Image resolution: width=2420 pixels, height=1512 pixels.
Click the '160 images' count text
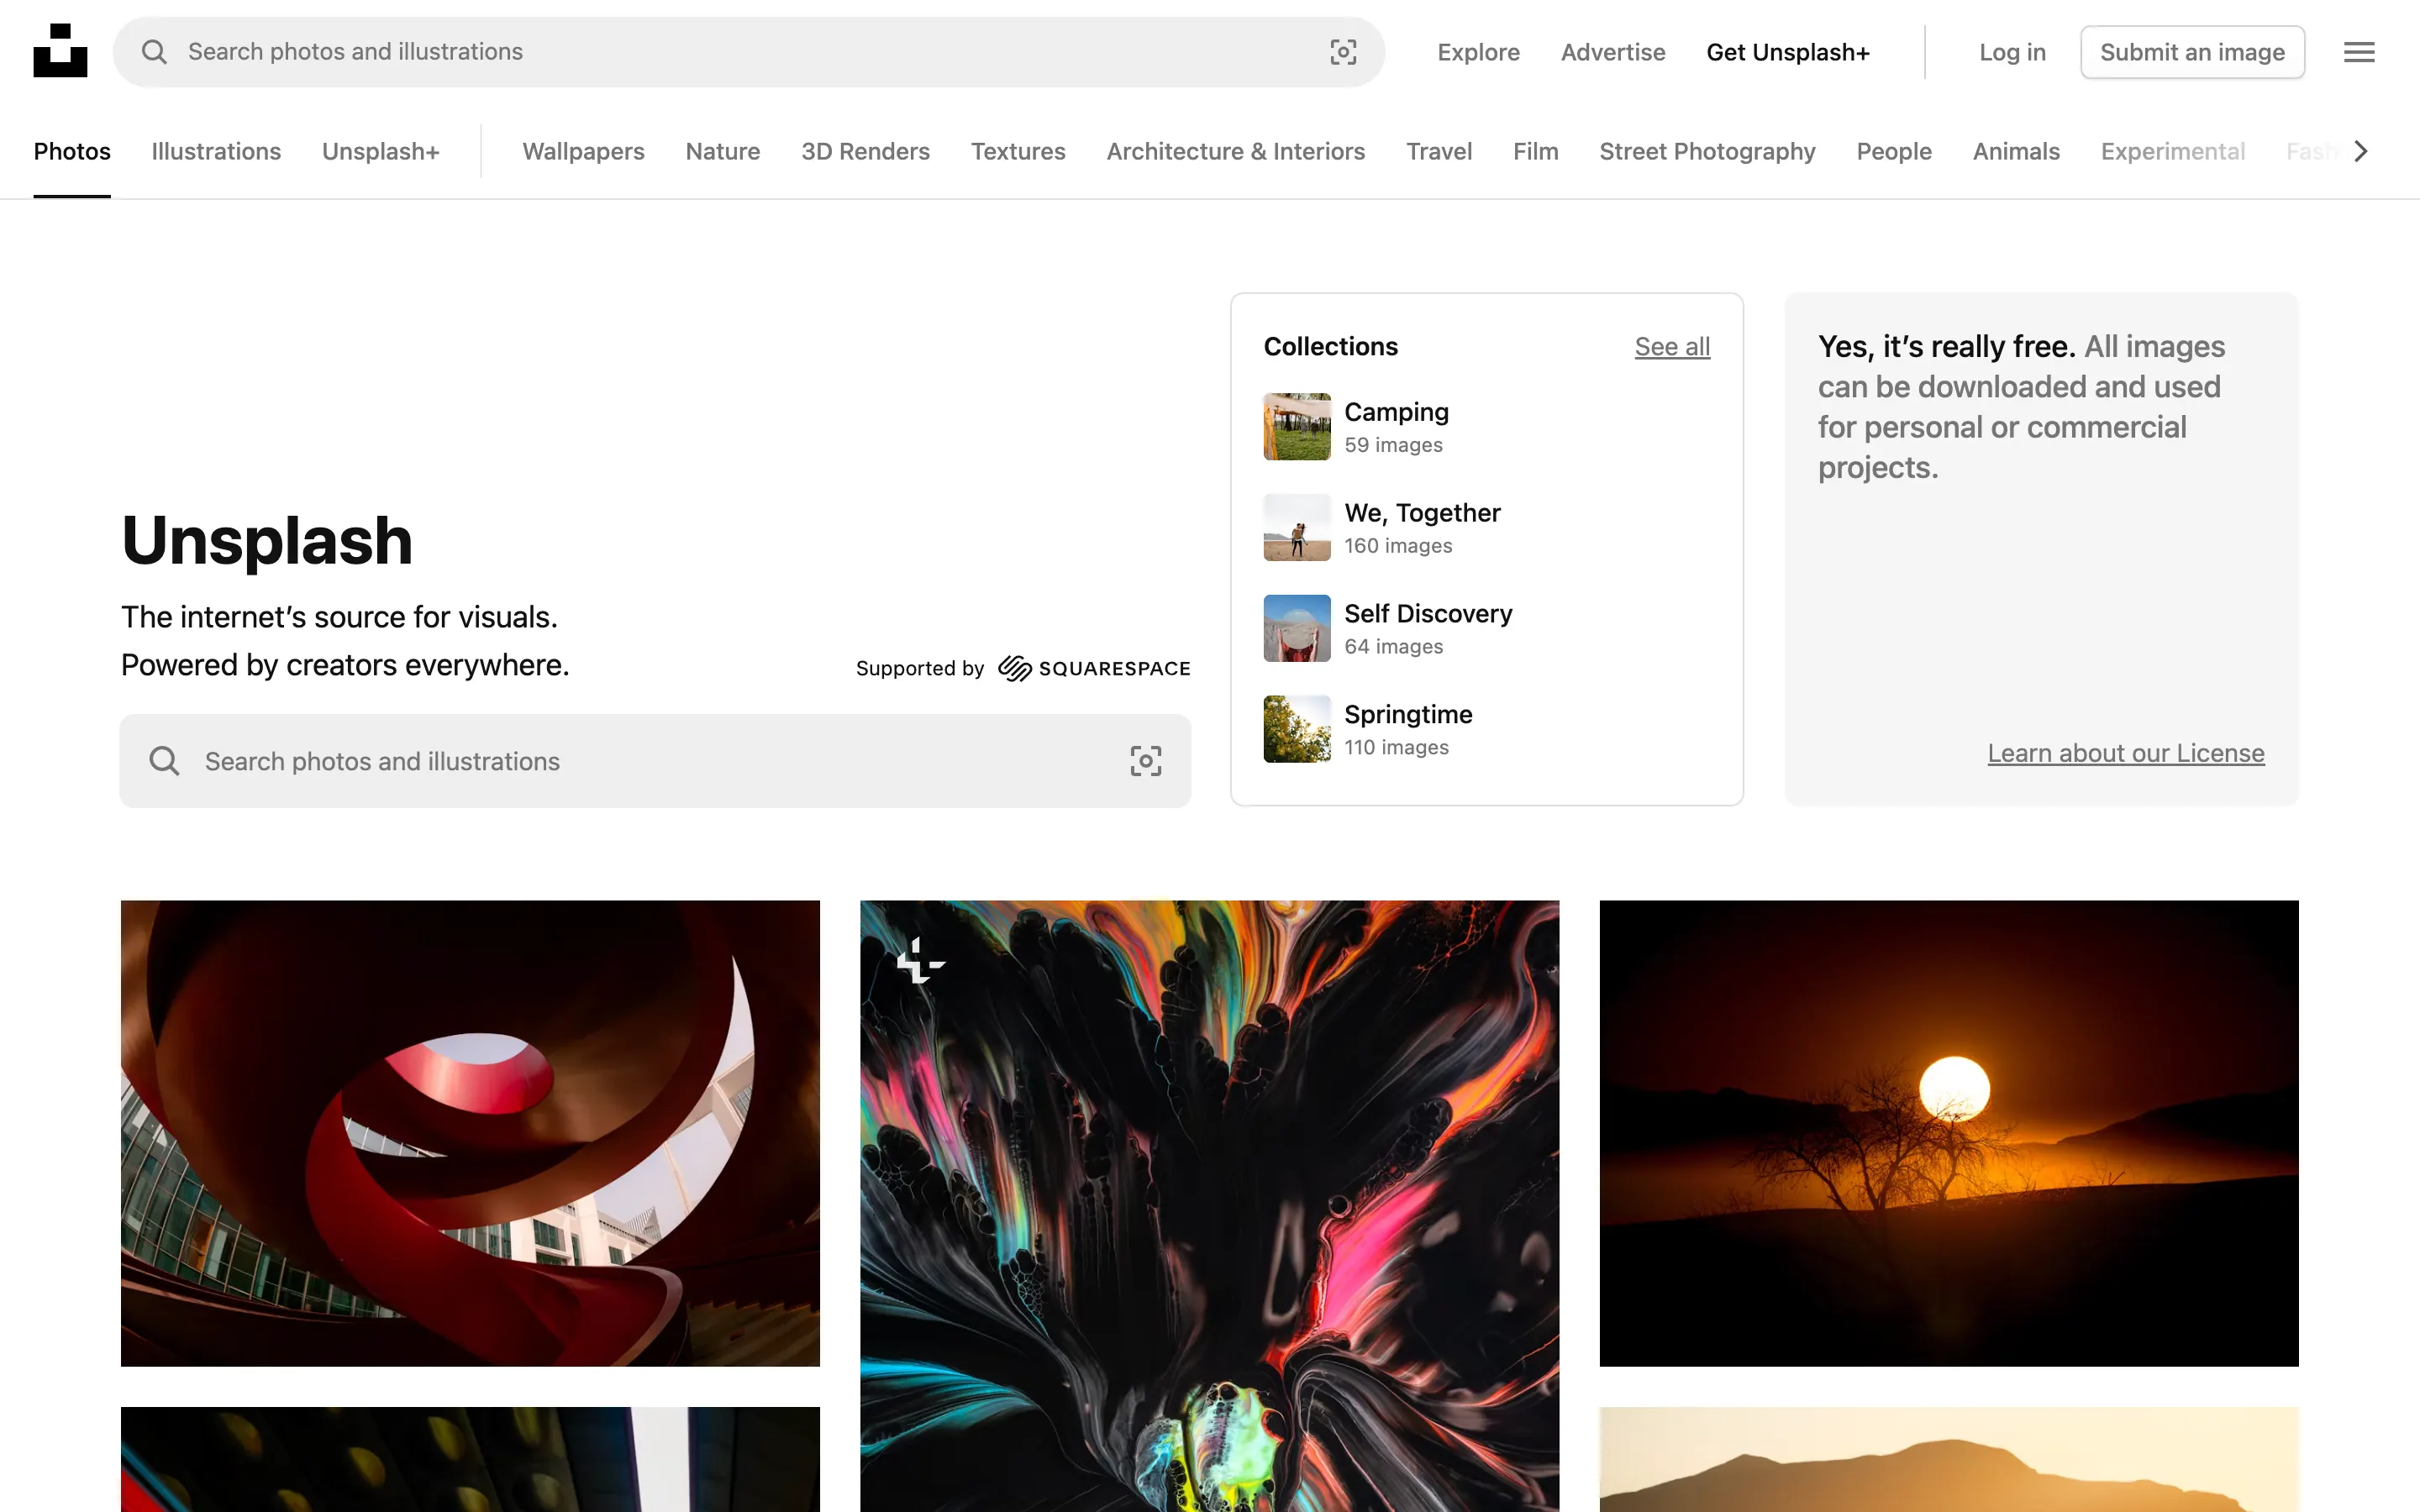(1398, 546)
